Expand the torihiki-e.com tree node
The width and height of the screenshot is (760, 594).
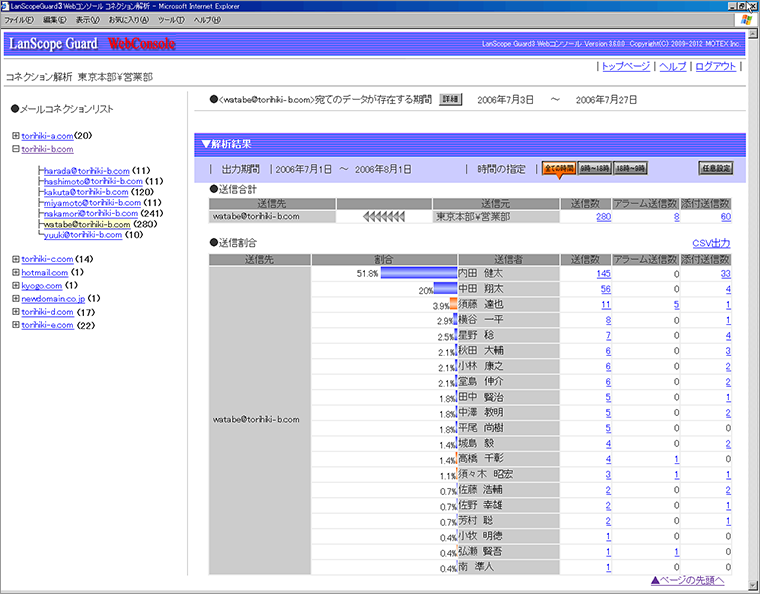[x=16, y=325]
